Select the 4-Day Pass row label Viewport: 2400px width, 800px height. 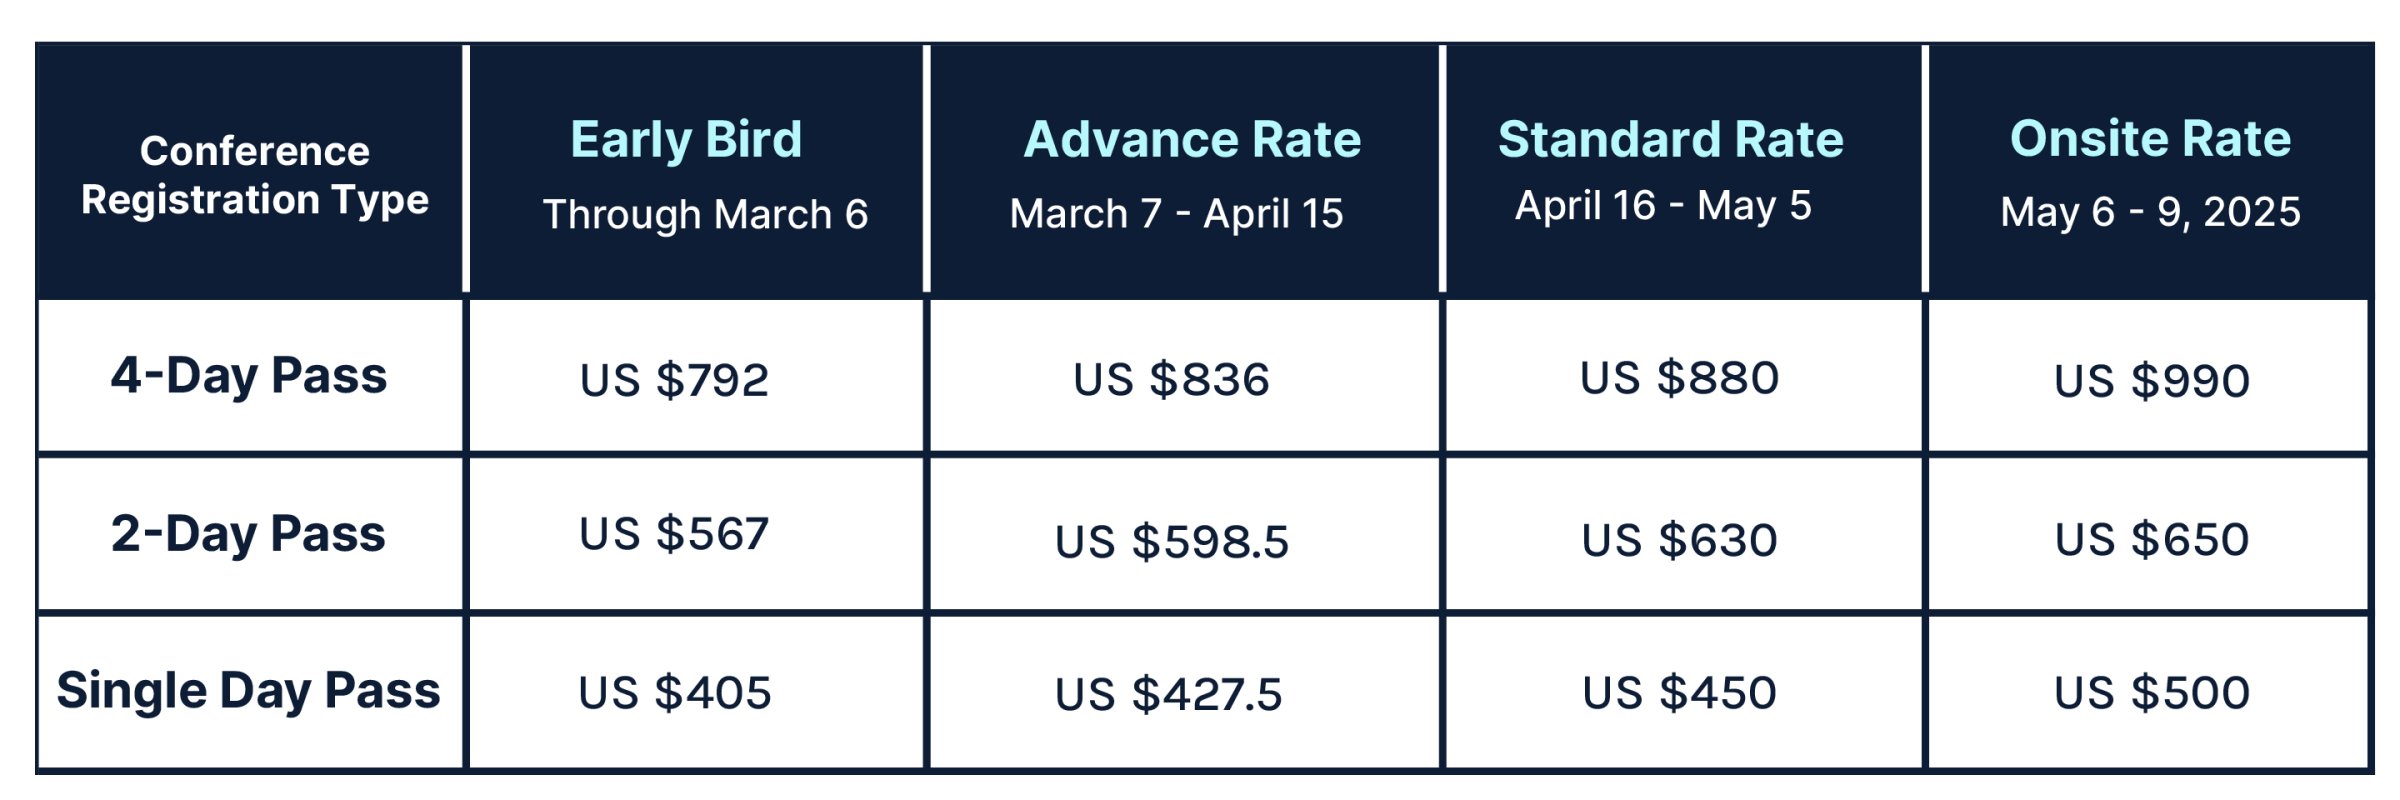pyautogui.click(x=249, y=376)
